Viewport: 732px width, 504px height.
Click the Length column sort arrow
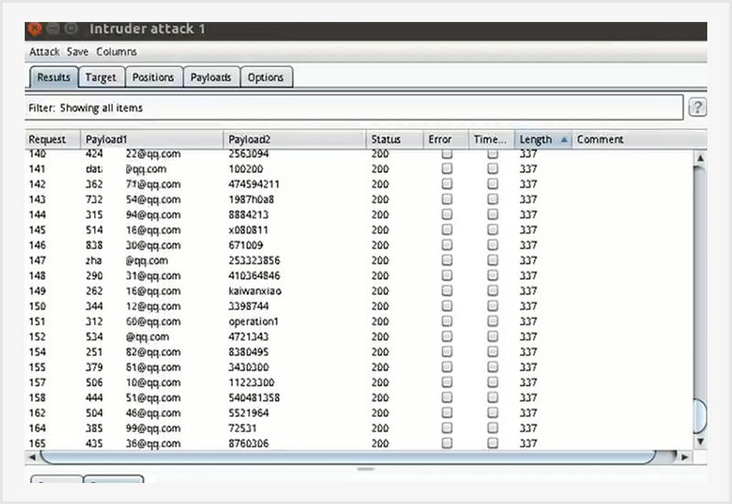click(563, 140)
